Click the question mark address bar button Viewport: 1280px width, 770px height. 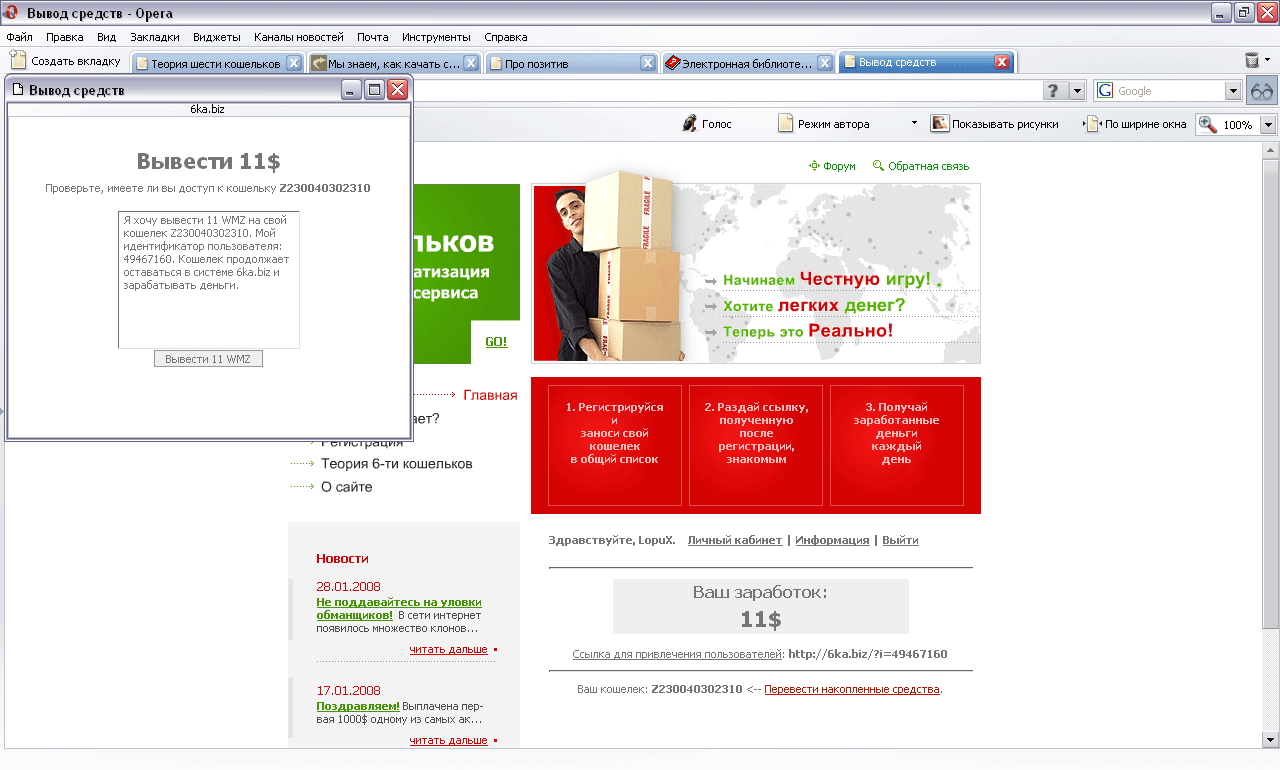[1055, 91]
